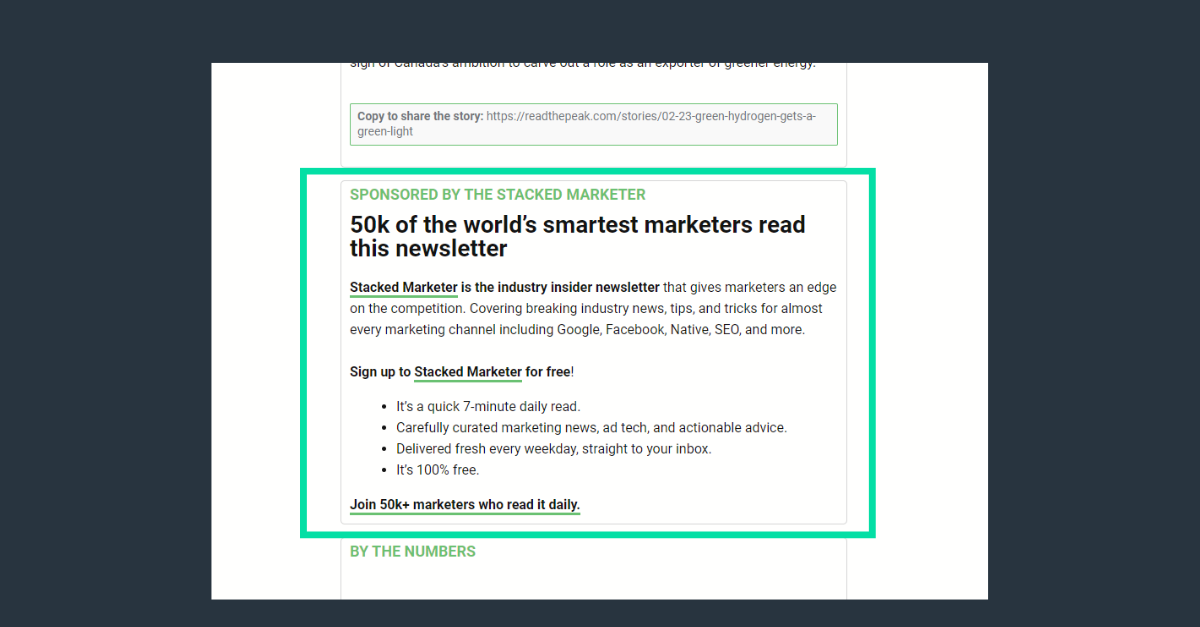
Task: Click the SPONSORED BY THE STACKED MARKETER heading
Action: [x=497, y=194]
